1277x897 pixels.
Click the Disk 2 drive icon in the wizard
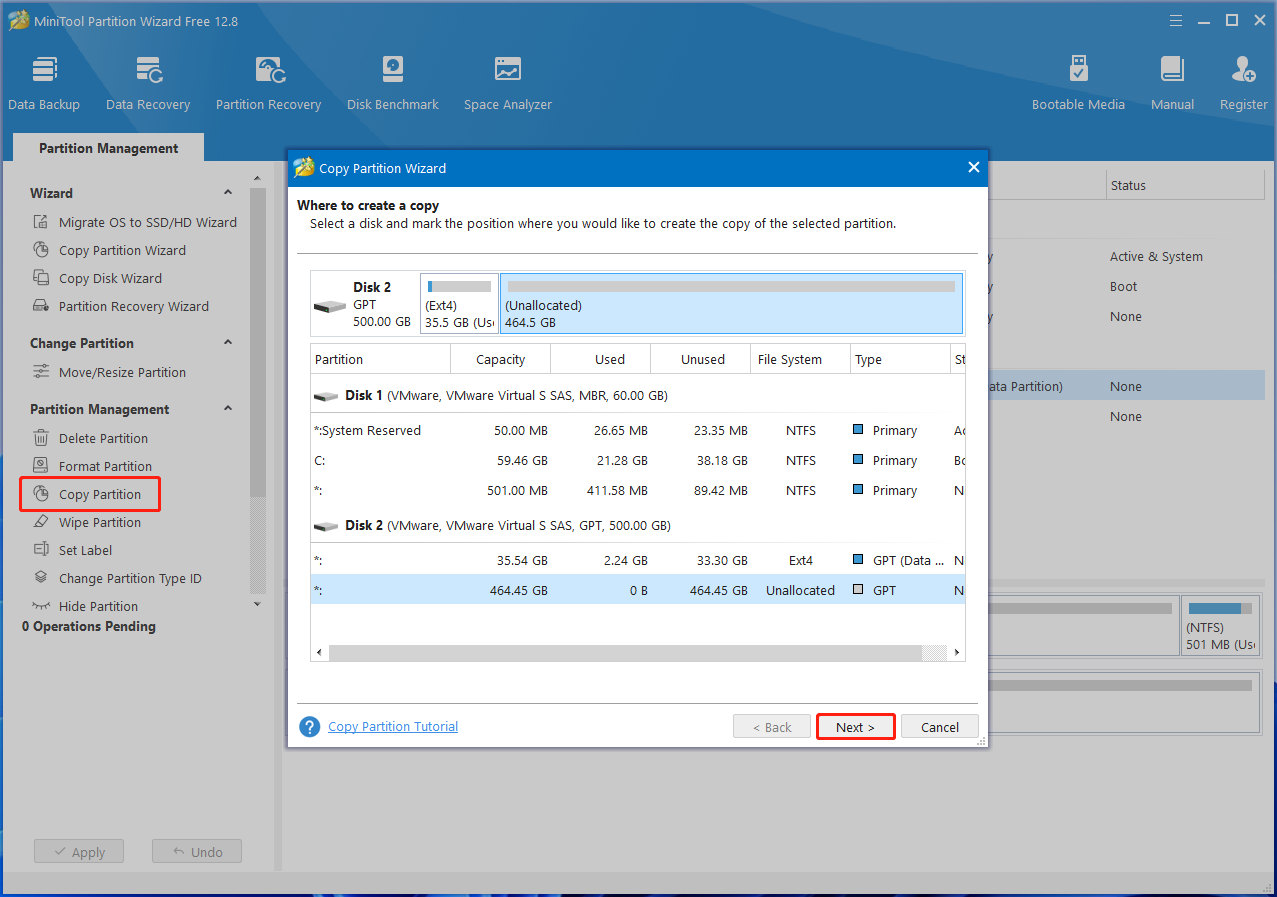coord(329,305)
